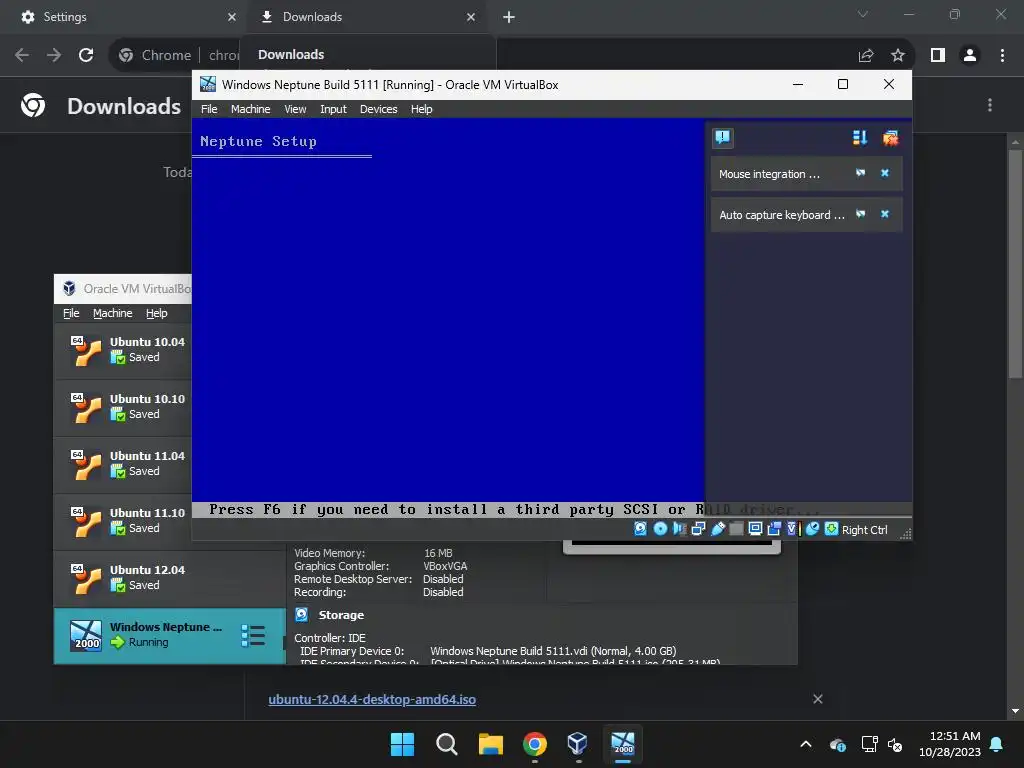Open the File menu of the Neptune VM window

[x=209, y=109]
